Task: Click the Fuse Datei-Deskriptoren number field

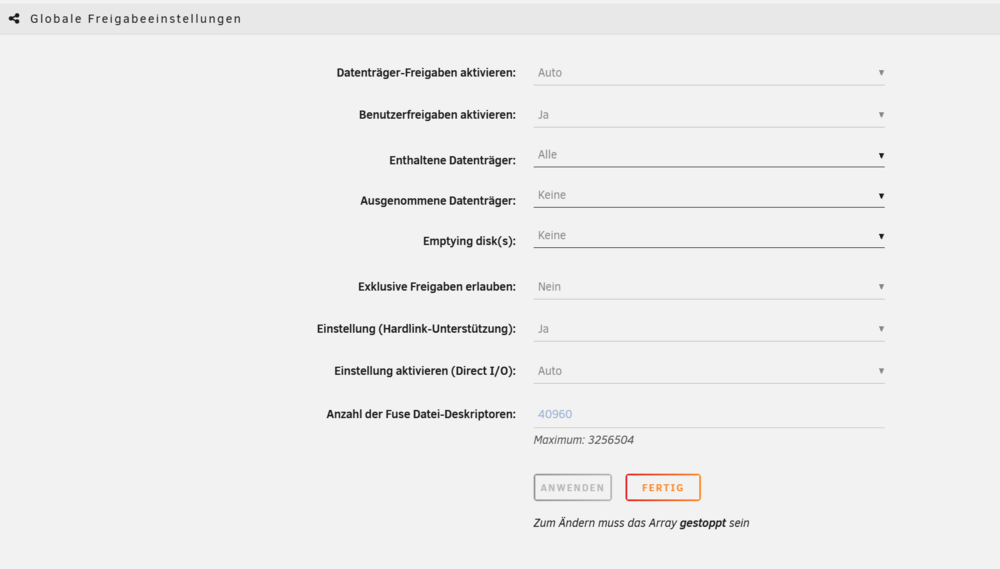Action: click(x=709, y=415)
